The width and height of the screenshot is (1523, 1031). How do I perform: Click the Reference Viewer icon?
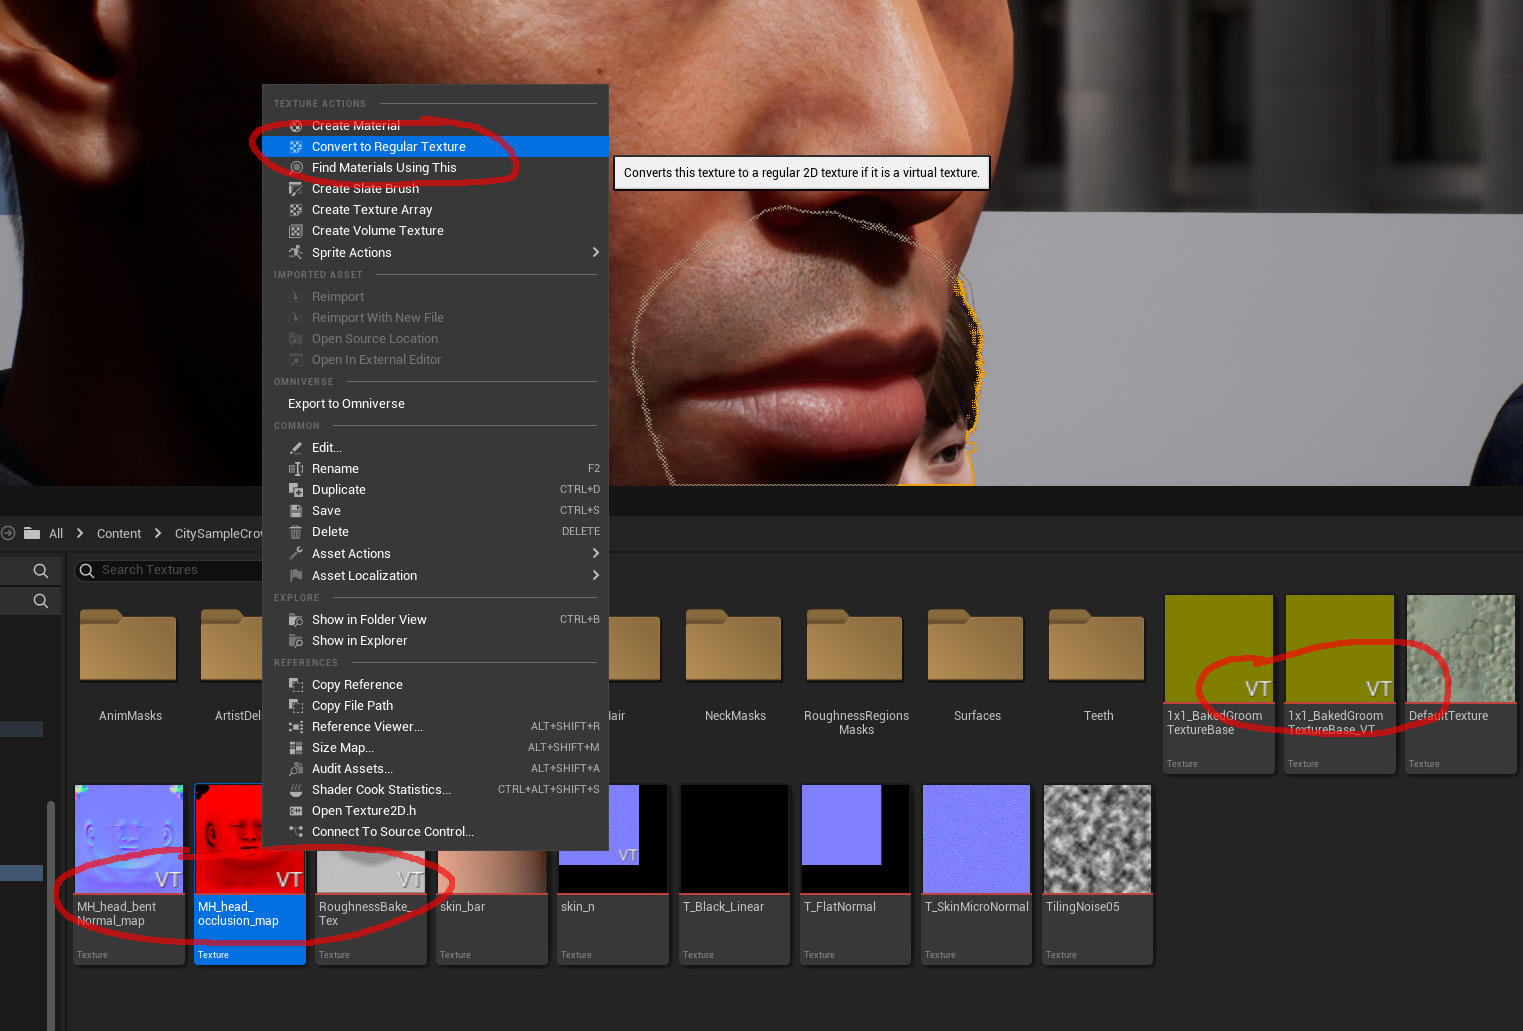(296, 727)
